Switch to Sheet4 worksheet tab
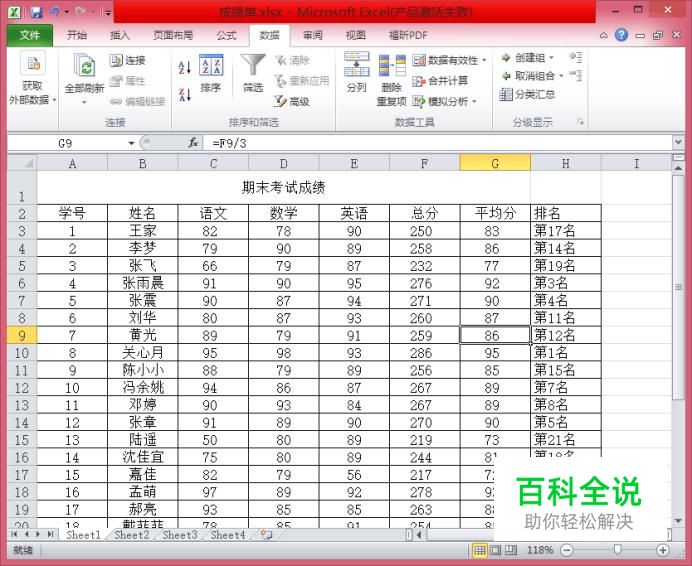The height and width of the screenshot is (566, 692). pyautogui.click(x=228, y=535)
